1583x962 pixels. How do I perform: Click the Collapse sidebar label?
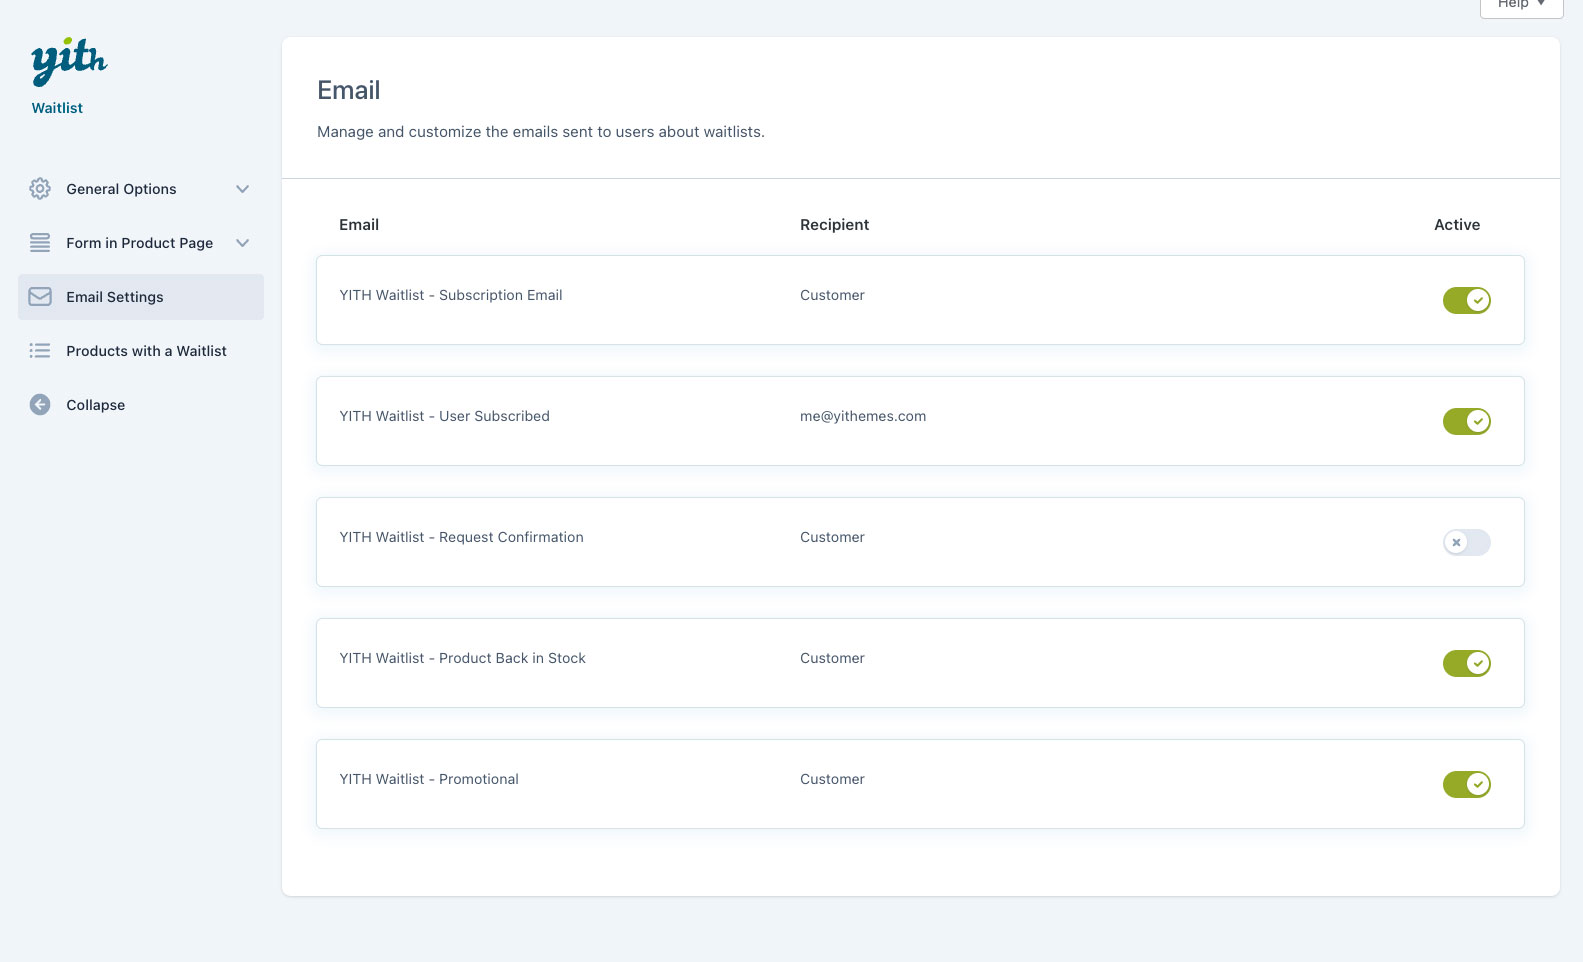tap(96, 405)
